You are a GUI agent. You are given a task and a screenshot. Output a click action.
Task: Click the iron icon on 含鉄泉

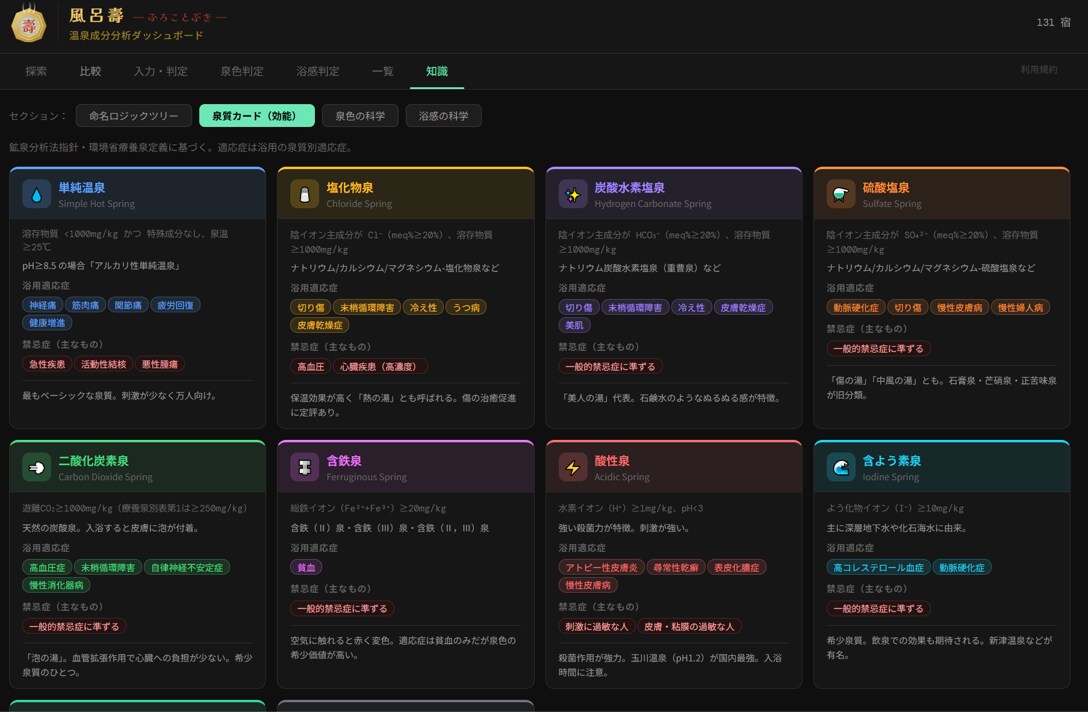(305, 468)
